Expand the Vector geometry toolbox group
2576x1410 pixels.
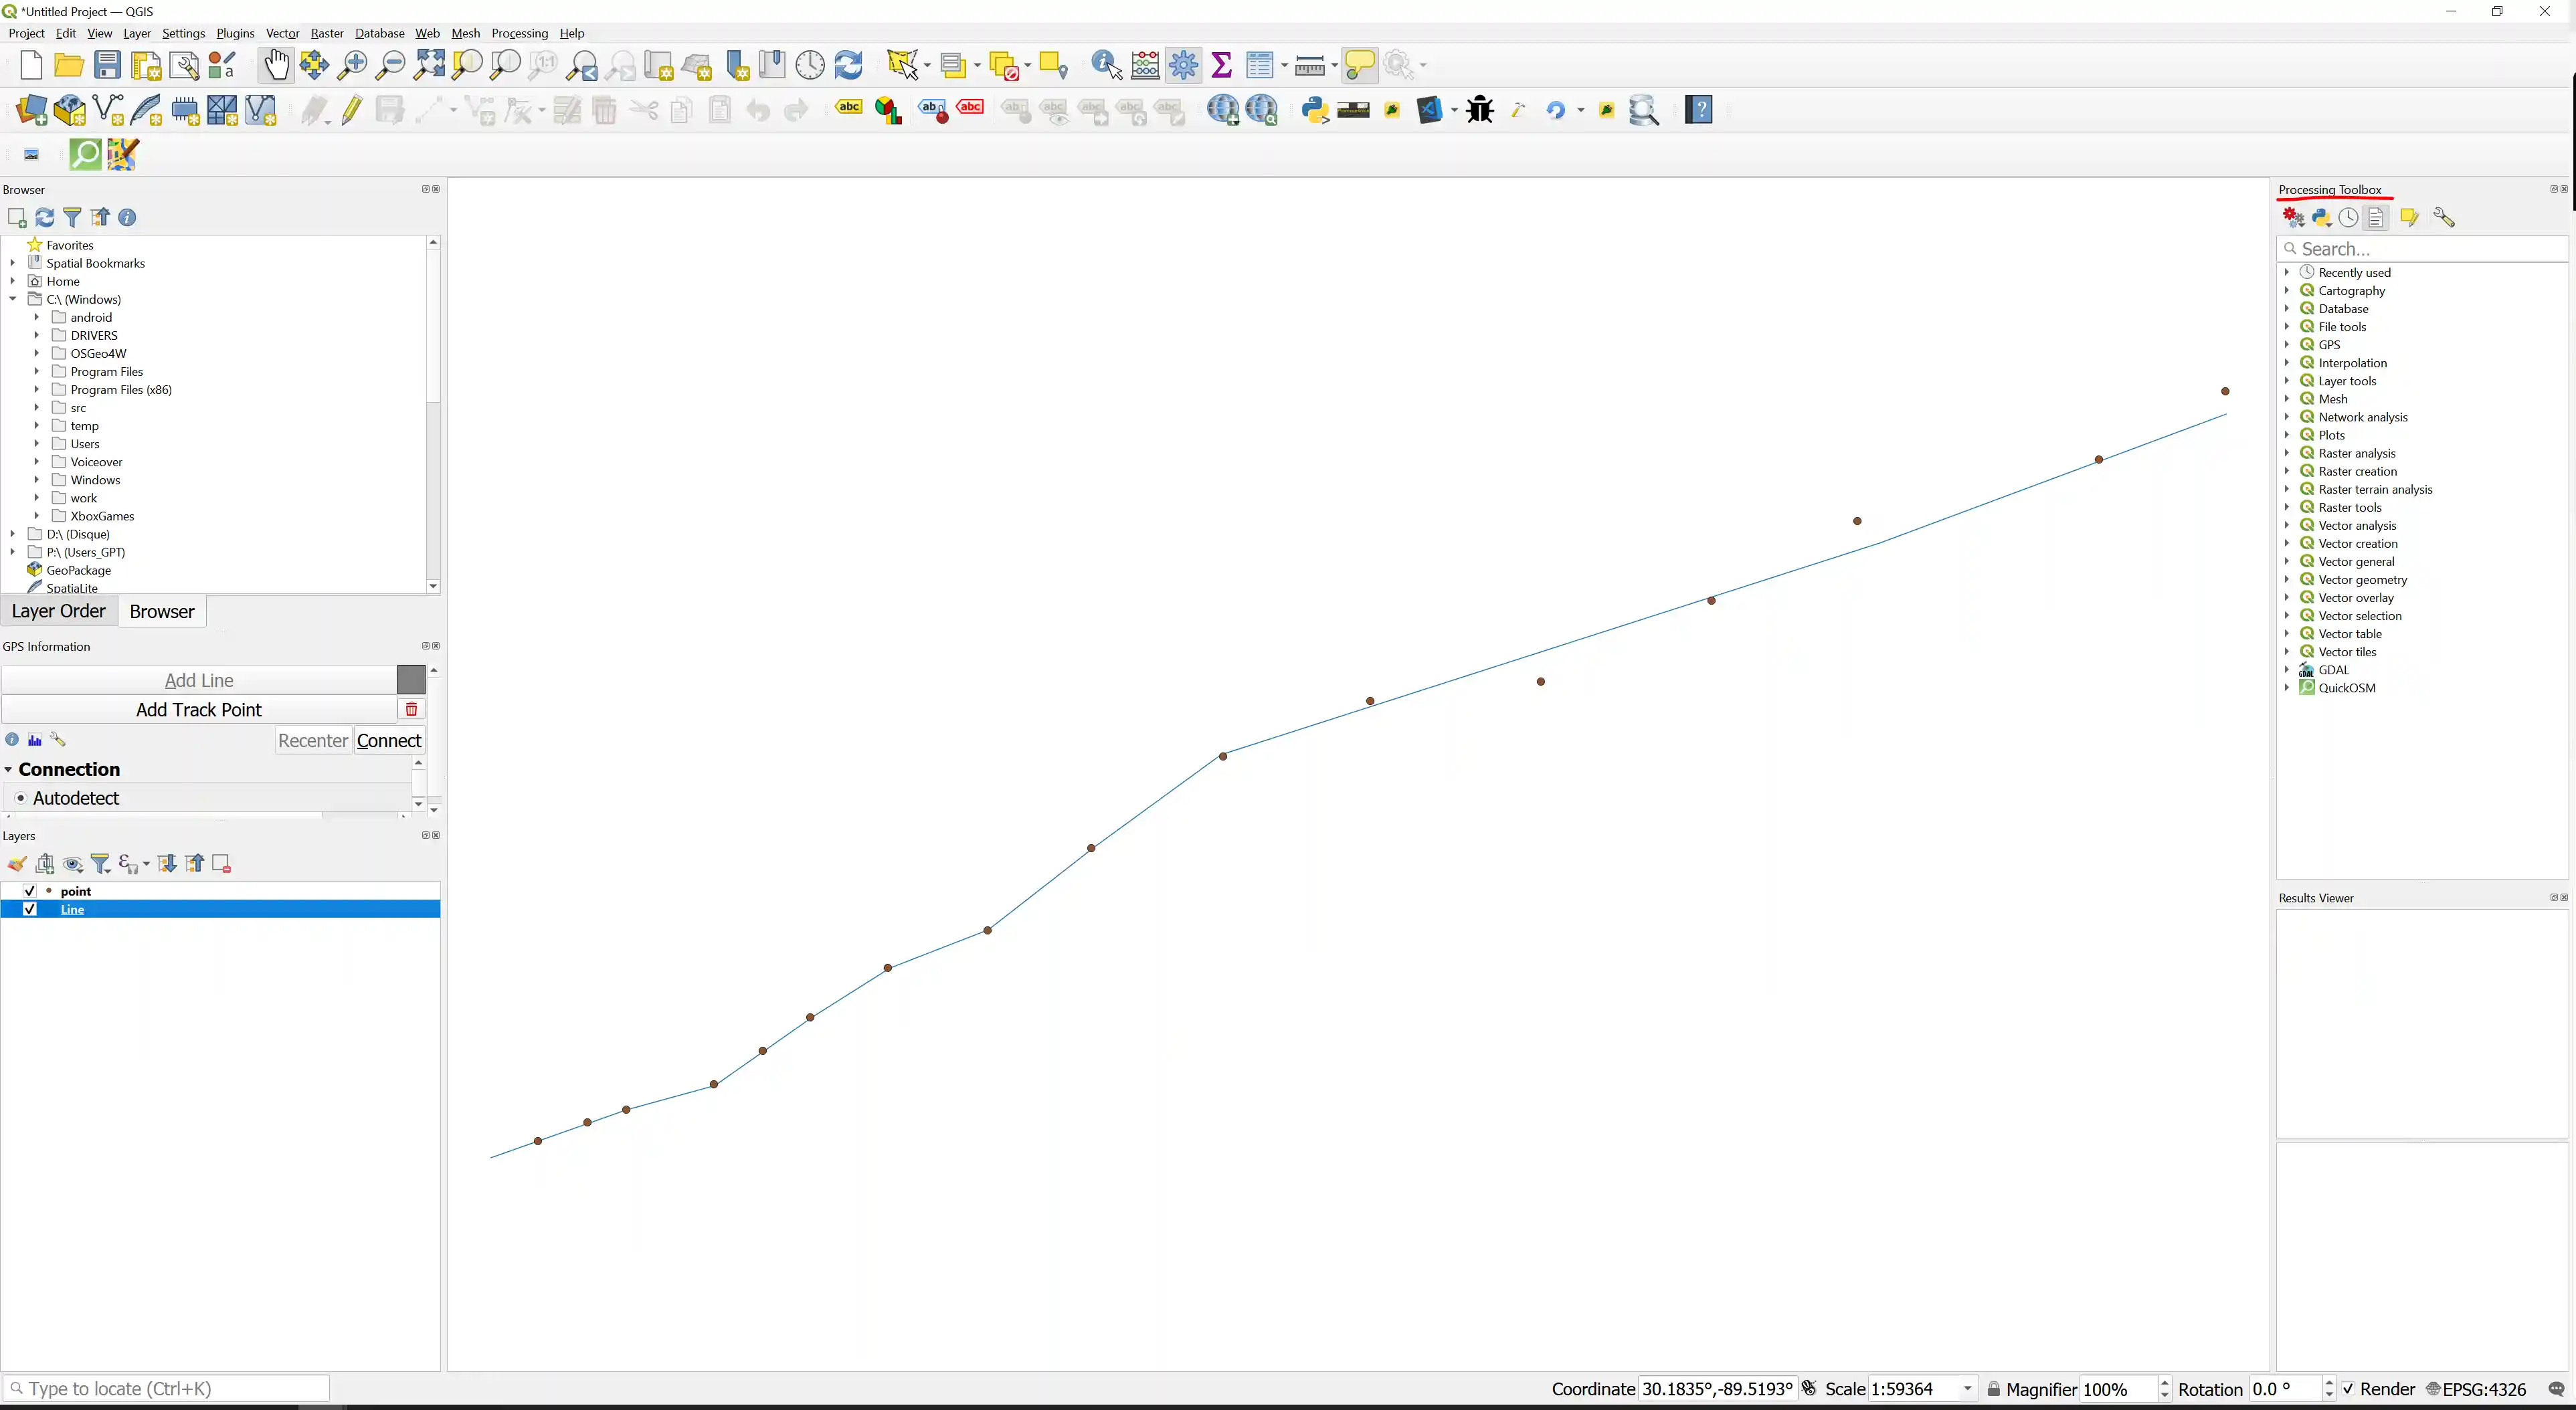pyautogui.click(x=2287, y=580)
